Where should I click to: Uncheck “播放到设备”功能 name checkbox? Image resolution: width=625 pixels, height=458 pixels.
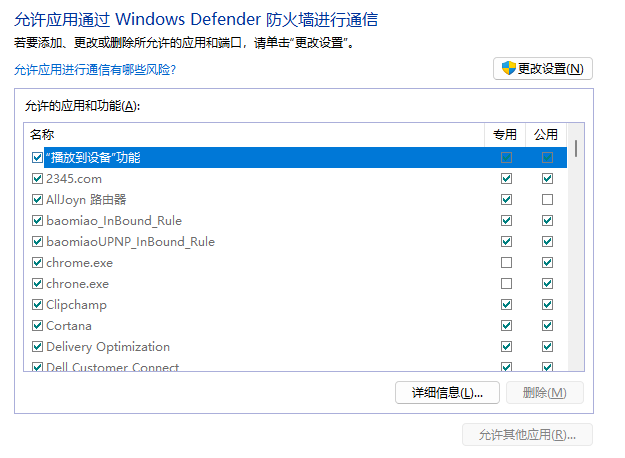[37, 157]
